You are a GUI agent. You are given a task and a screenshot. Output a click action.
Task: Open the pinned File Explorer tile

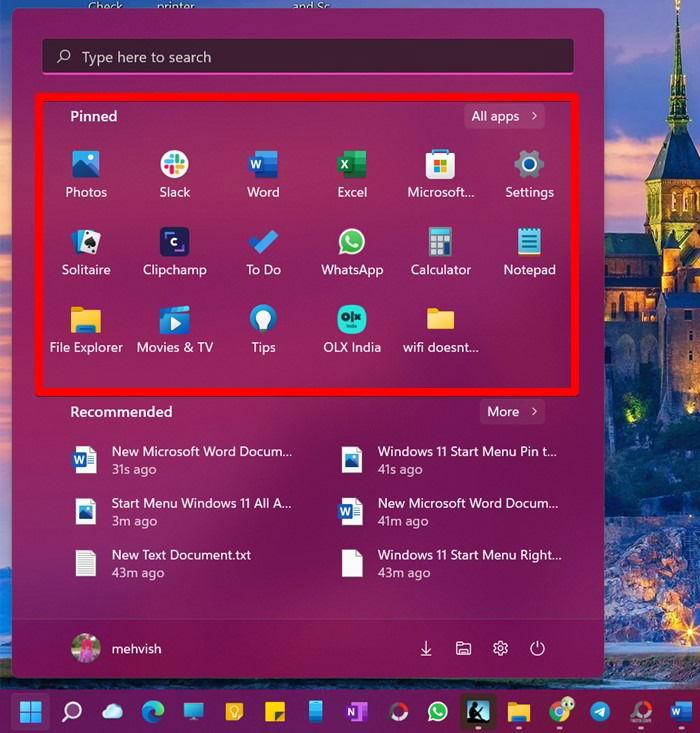coord(86,329)
